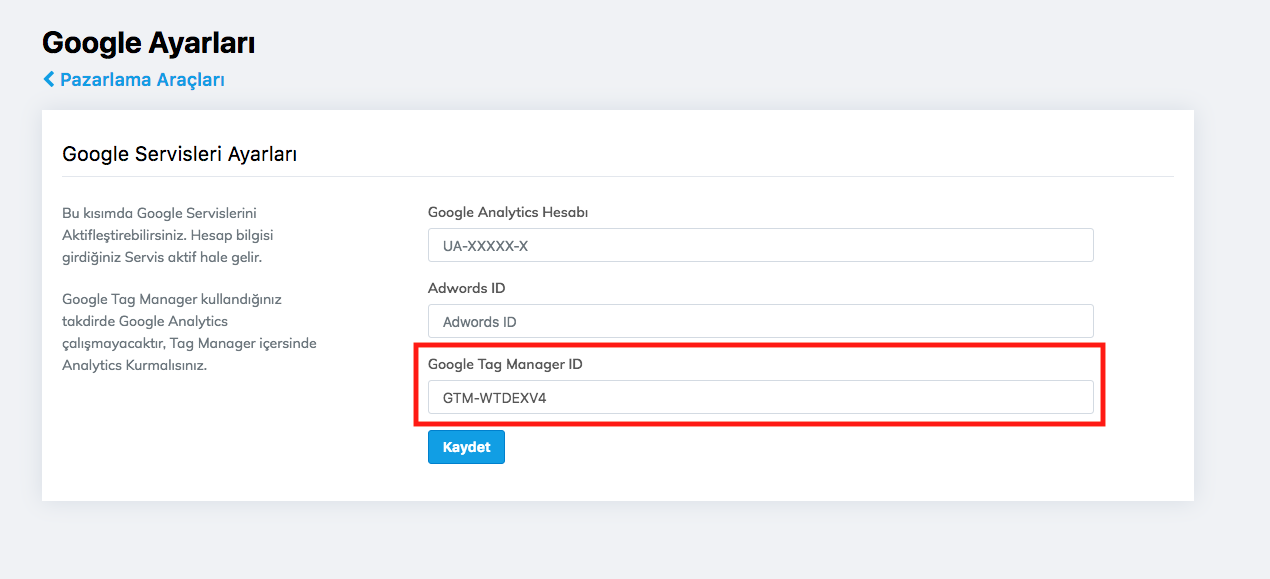1270x579 pixels.
Task: Click the Google Analytics Hesabı label
Action: [x=507, y=212]
